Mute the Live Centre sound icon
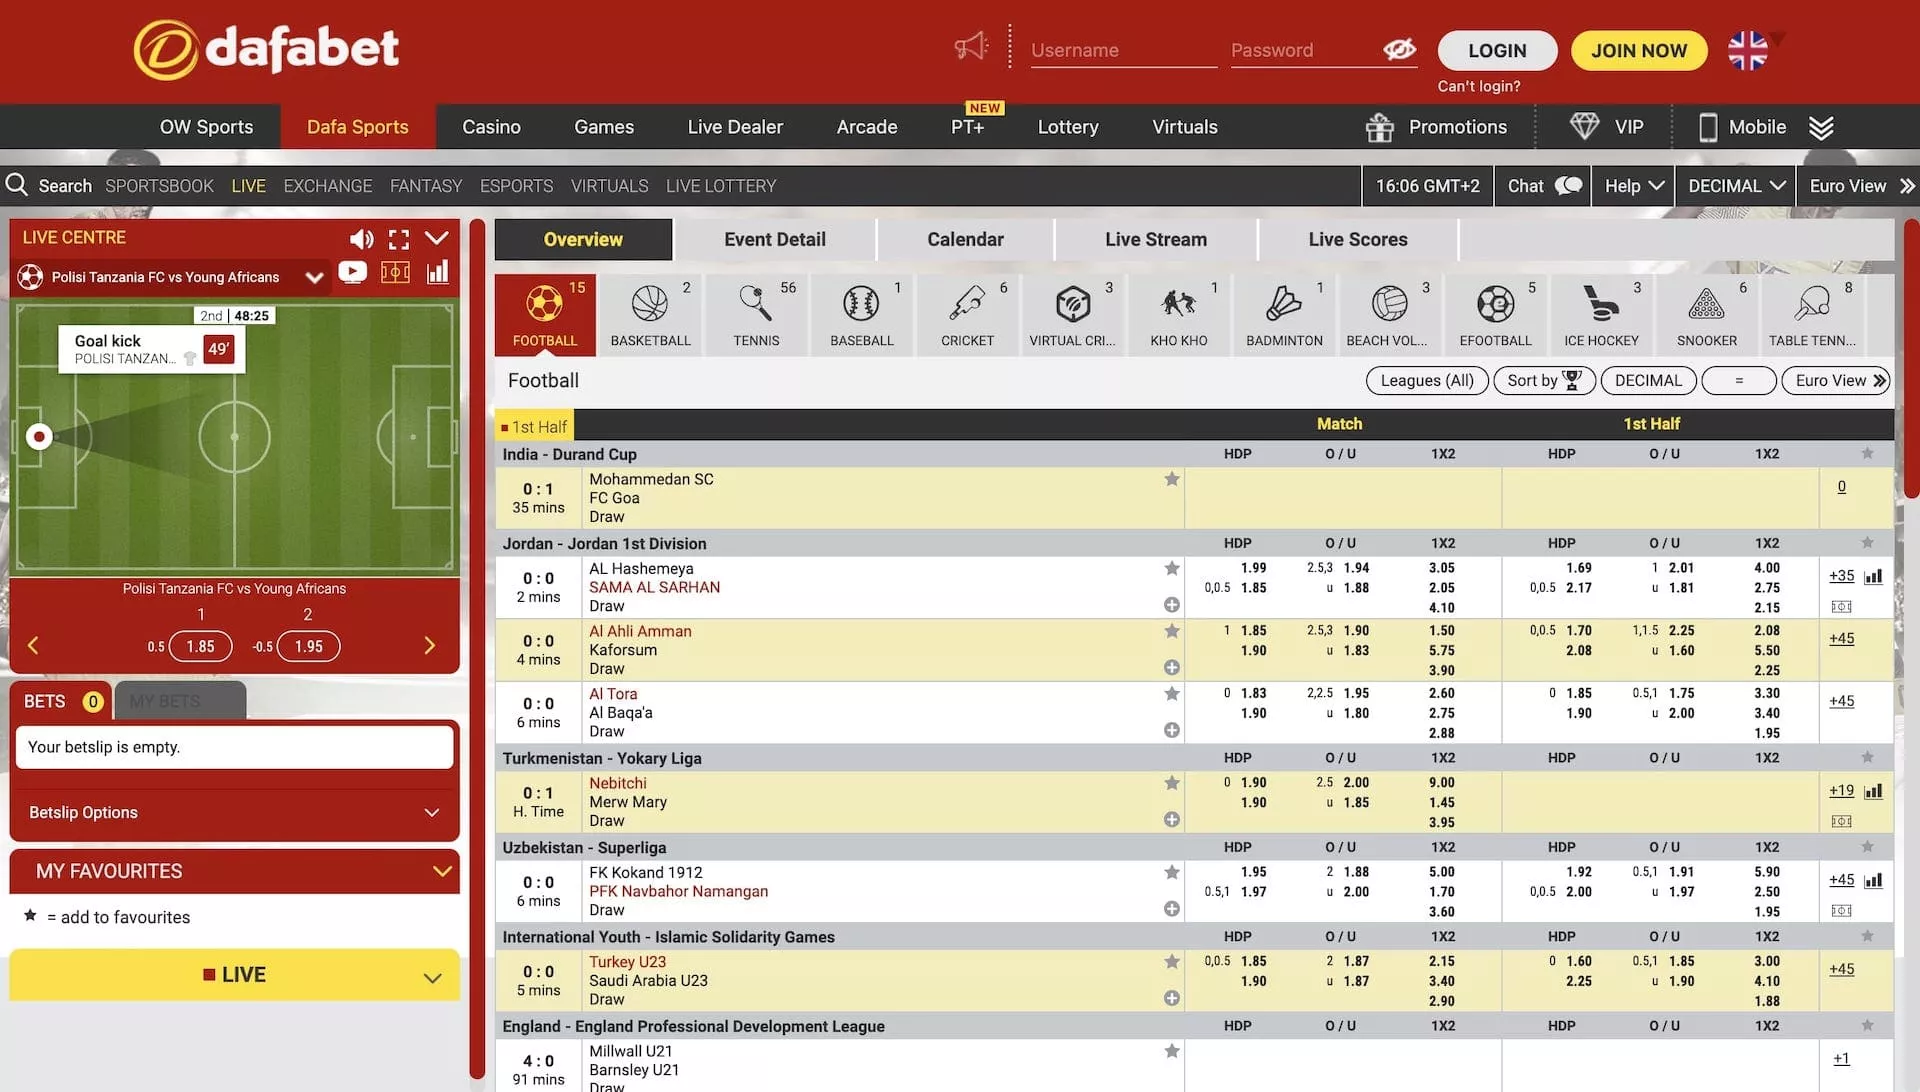Viewport: 1920px width, 1092px height. click(x=361, y=239)
